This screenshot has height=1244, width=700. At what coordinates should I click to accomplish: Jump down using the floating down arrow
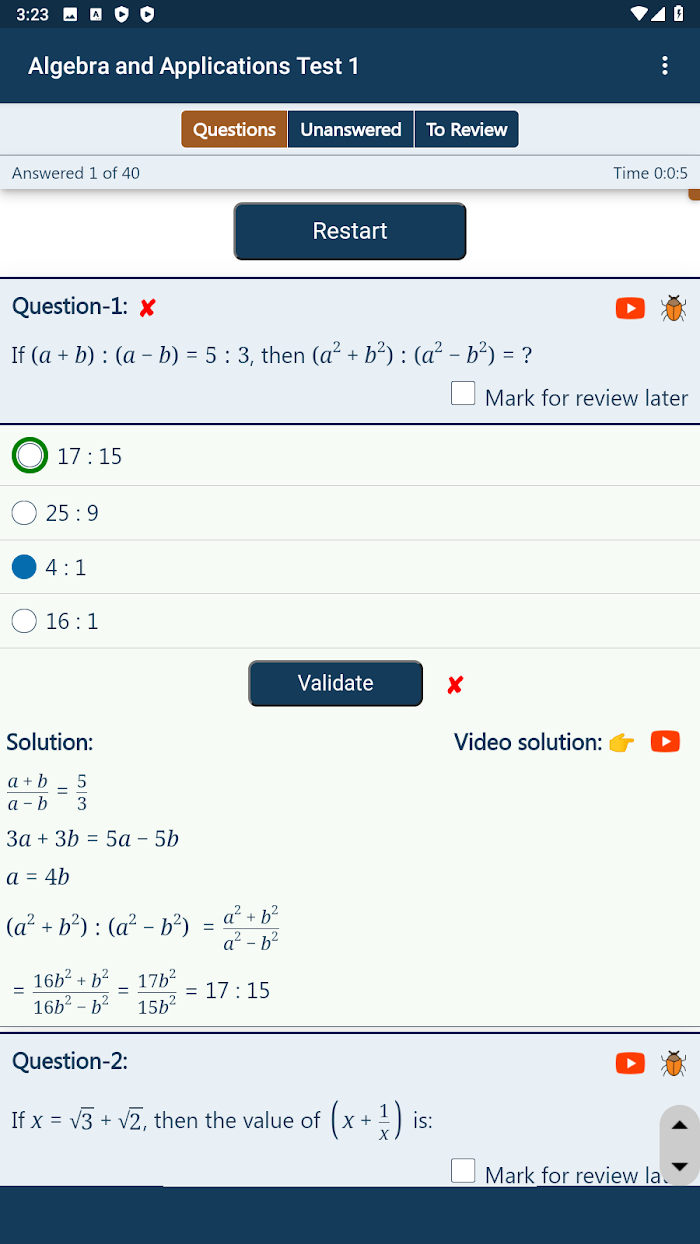pyautogui.click(x=680, y=1166)
